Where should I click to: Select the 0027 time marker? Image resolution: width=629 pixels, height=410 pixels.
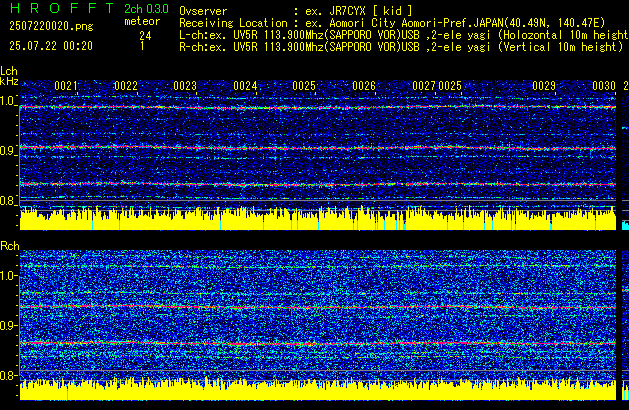[424, 86]
